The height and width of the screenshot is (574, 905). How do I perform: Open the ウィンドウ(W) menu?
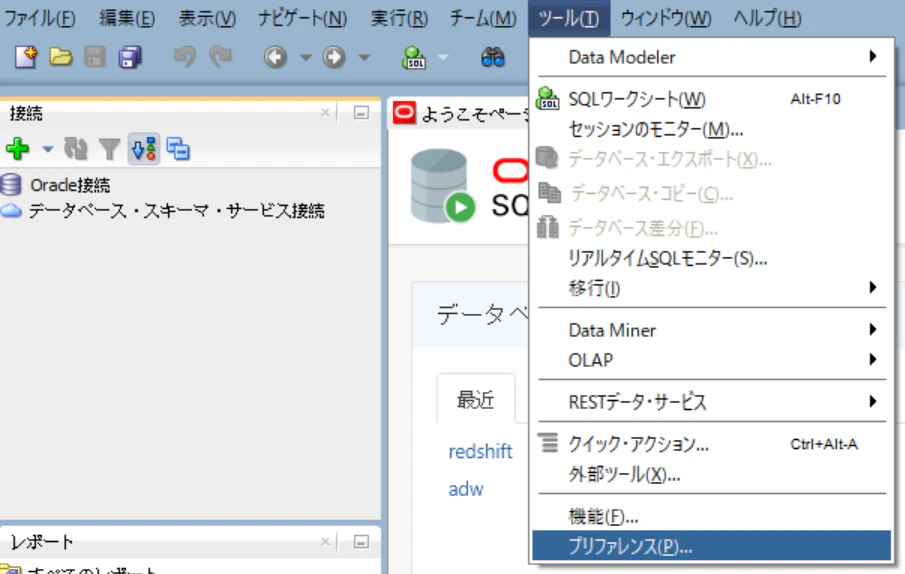665,18
